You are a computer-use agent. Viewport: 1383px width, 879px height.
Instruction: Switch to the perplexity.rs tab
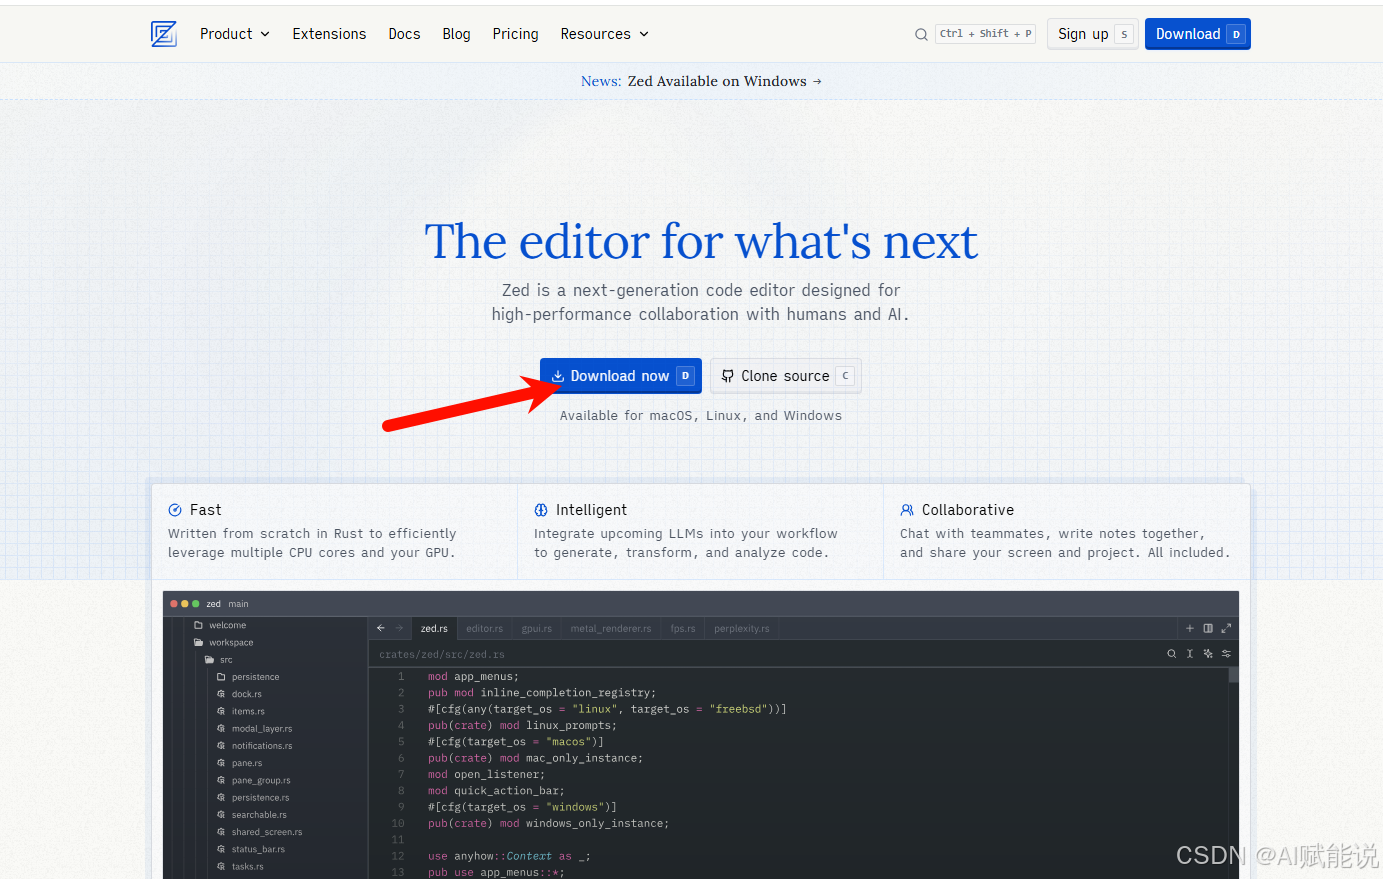coord(742,629)
